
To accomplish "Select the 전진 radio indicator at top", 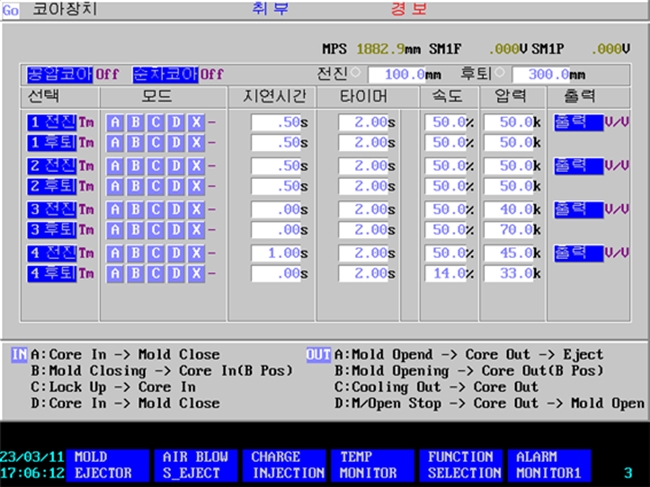I will 359,73.
